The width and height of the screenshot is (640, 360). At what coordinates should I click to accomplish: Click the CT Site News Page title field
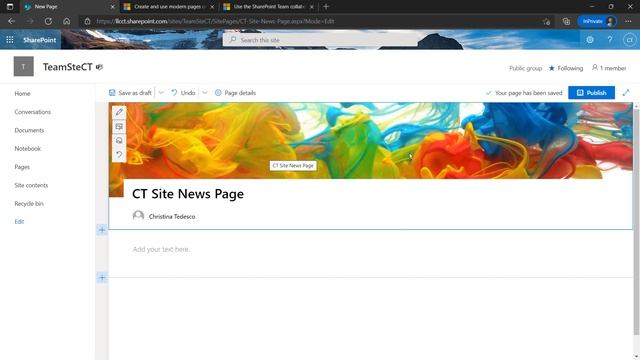[188, 194]
